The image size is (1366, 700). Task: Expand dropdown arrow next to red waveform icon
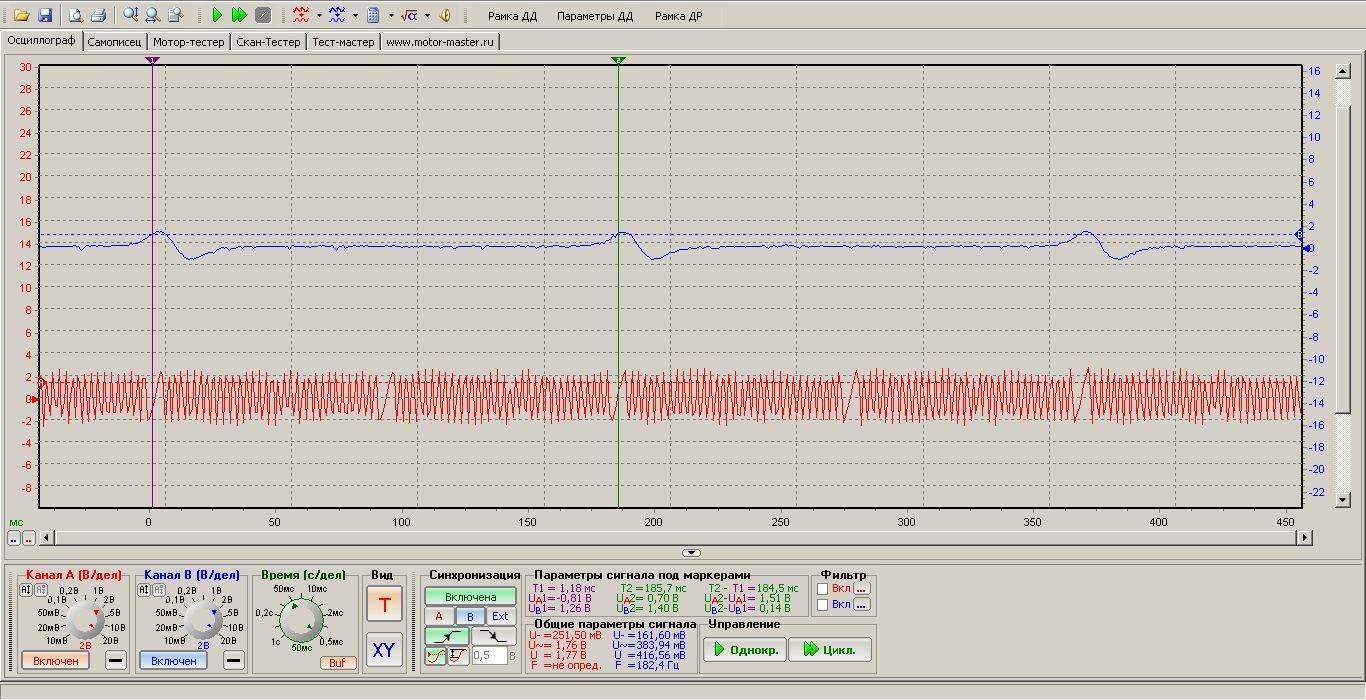pyautogui.click(x=319, y=16)
